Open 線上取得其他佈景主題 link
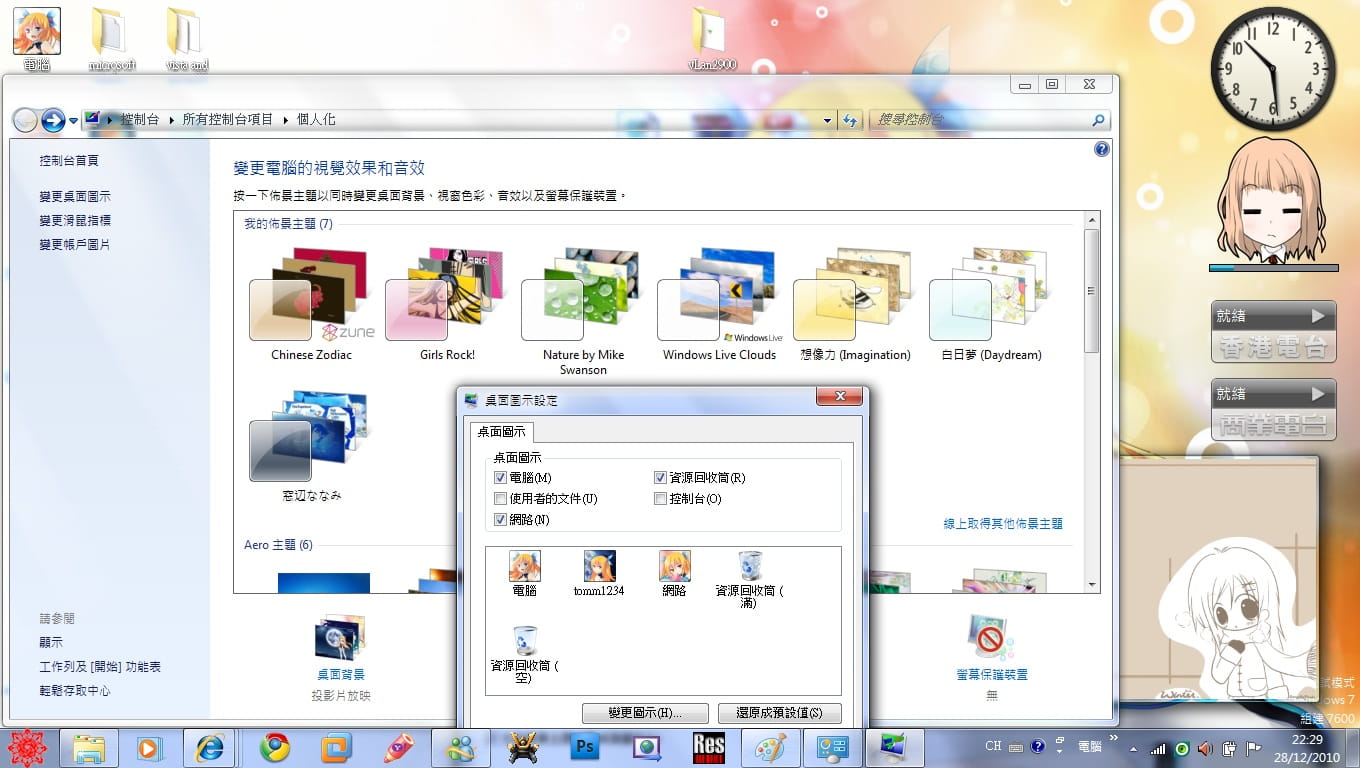The width and height of the screenshot is (1360, 768). pyautogui.click(x=1003, y=523)
